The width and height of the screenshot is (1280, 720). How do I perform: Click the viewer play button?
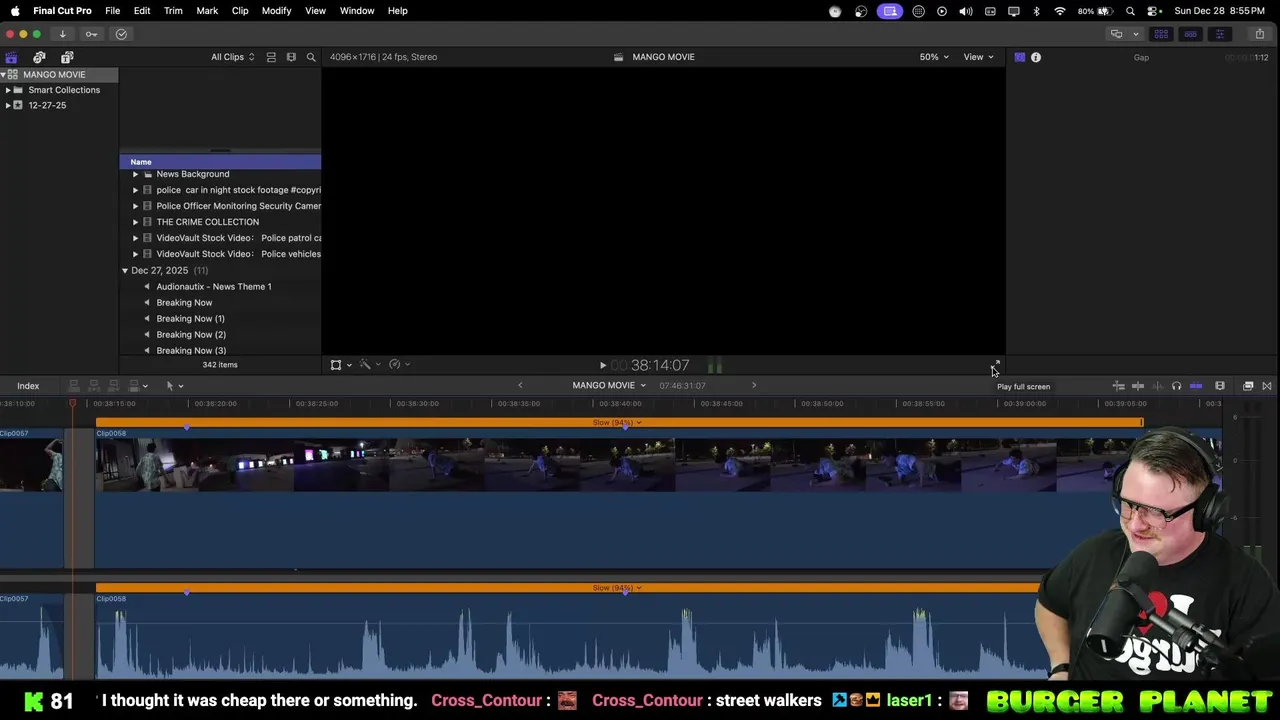(602, 366)
